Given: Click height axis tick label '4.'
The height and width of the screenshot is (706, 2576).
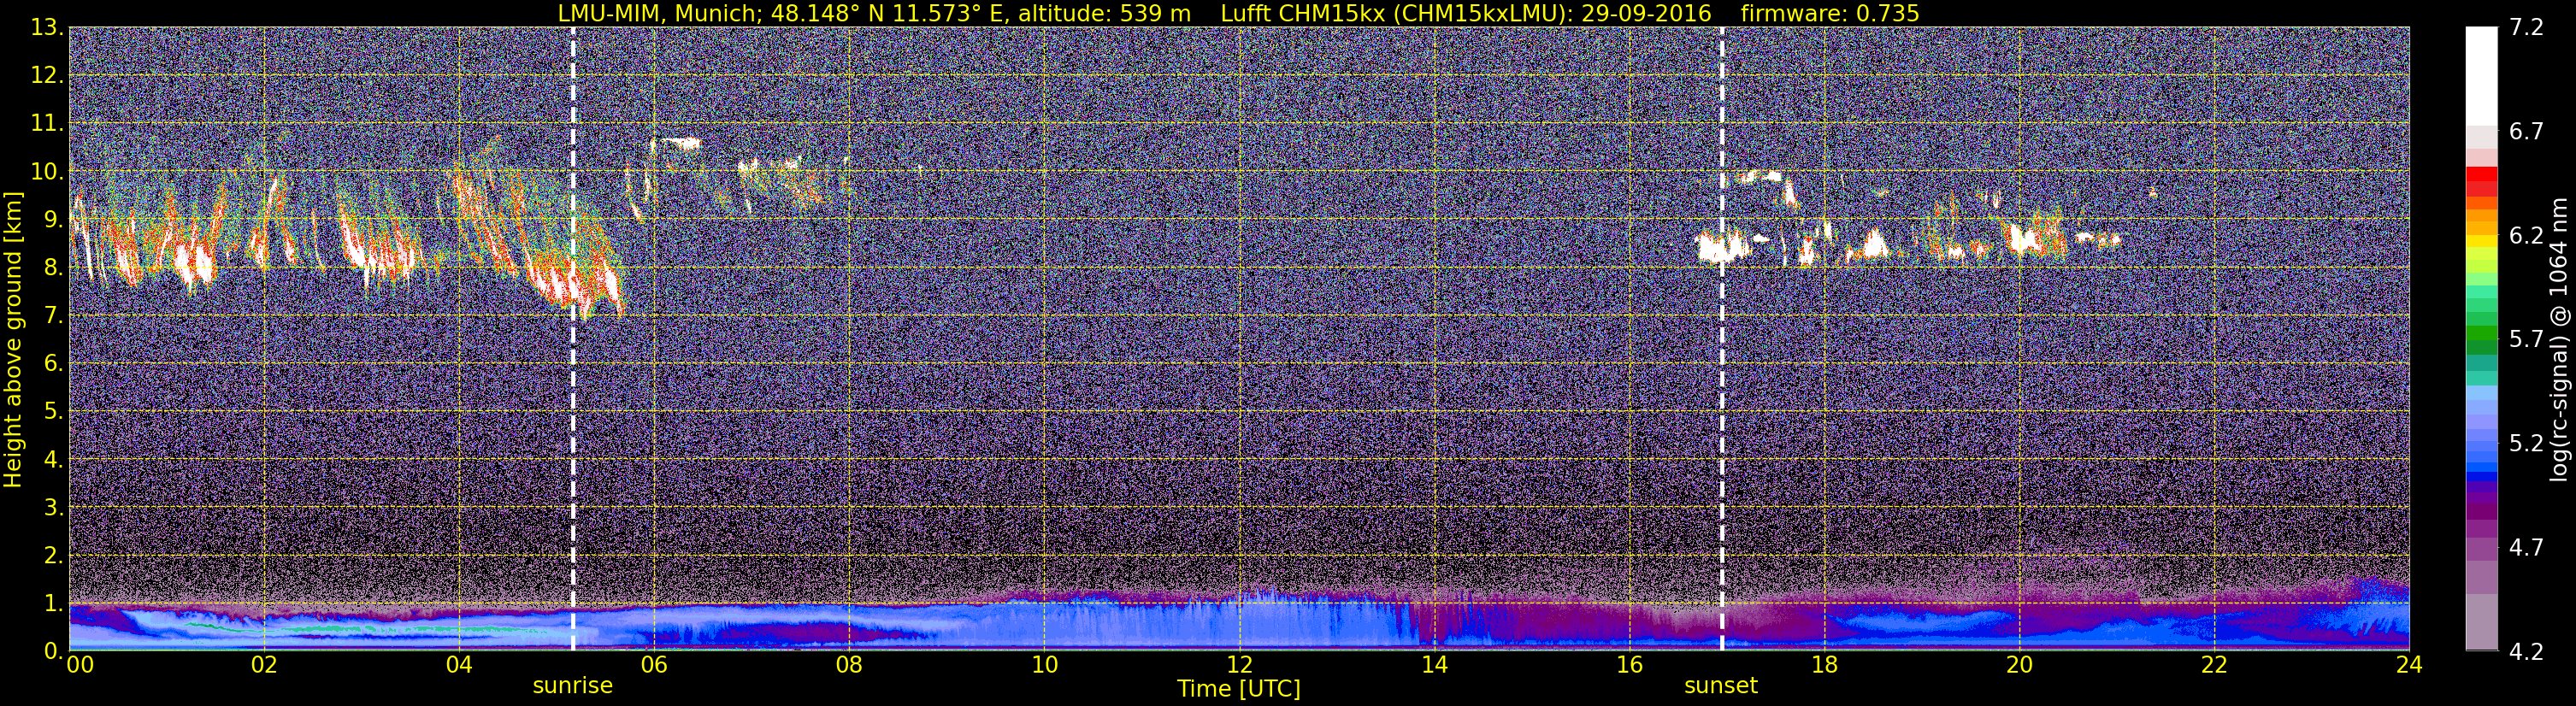Looking at the screenshot, I should tap(53, 459).
